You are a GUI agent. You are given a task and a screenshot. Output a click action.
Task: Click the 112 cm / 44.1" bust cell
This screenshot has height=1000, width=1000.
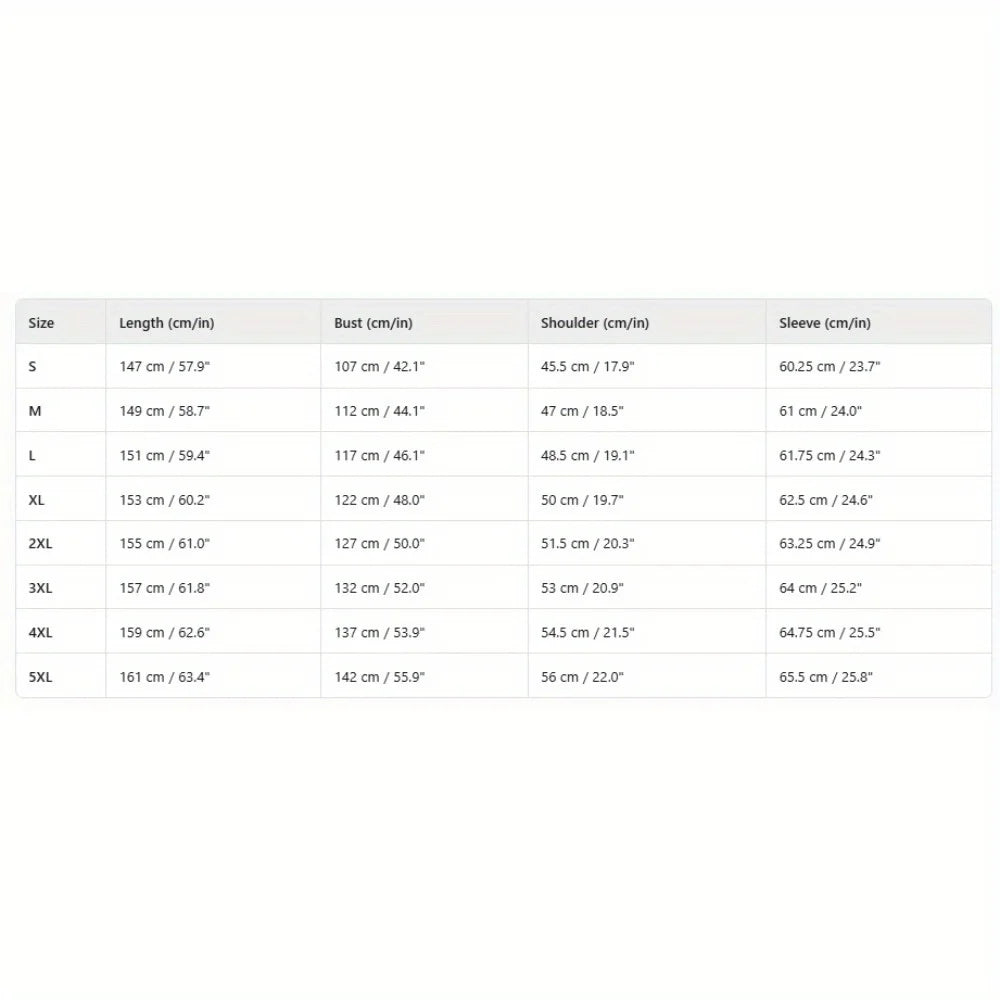click(380, 411)
